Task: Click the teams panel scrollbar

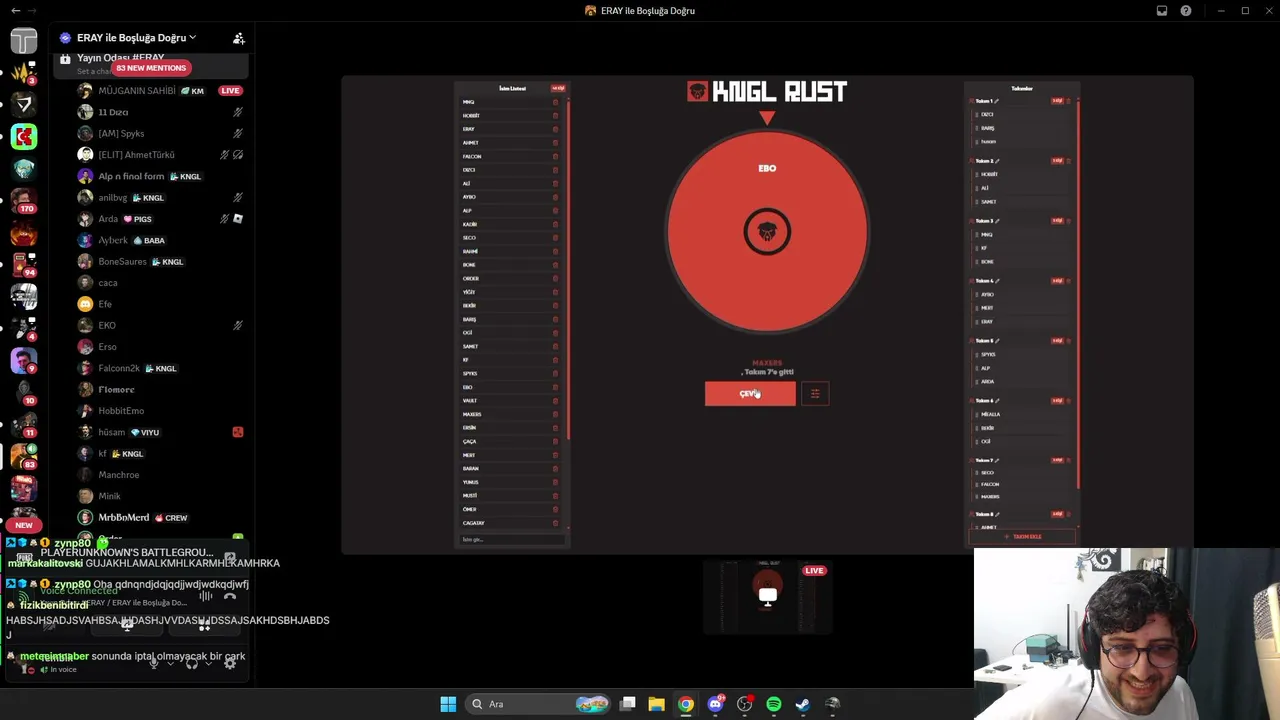Action: [1079, 294]
